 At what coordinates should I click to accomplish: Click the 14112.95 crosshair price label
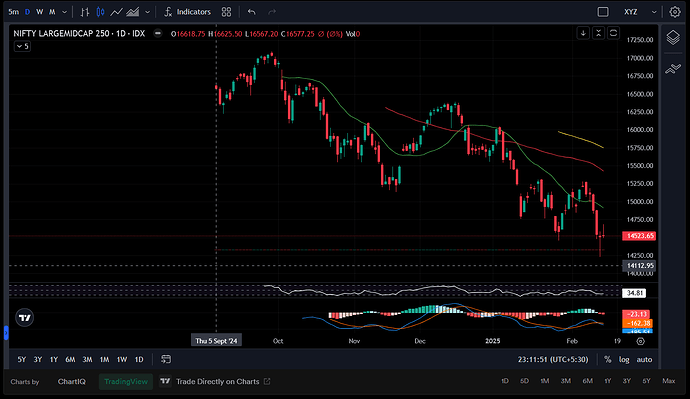click(639, 266)
